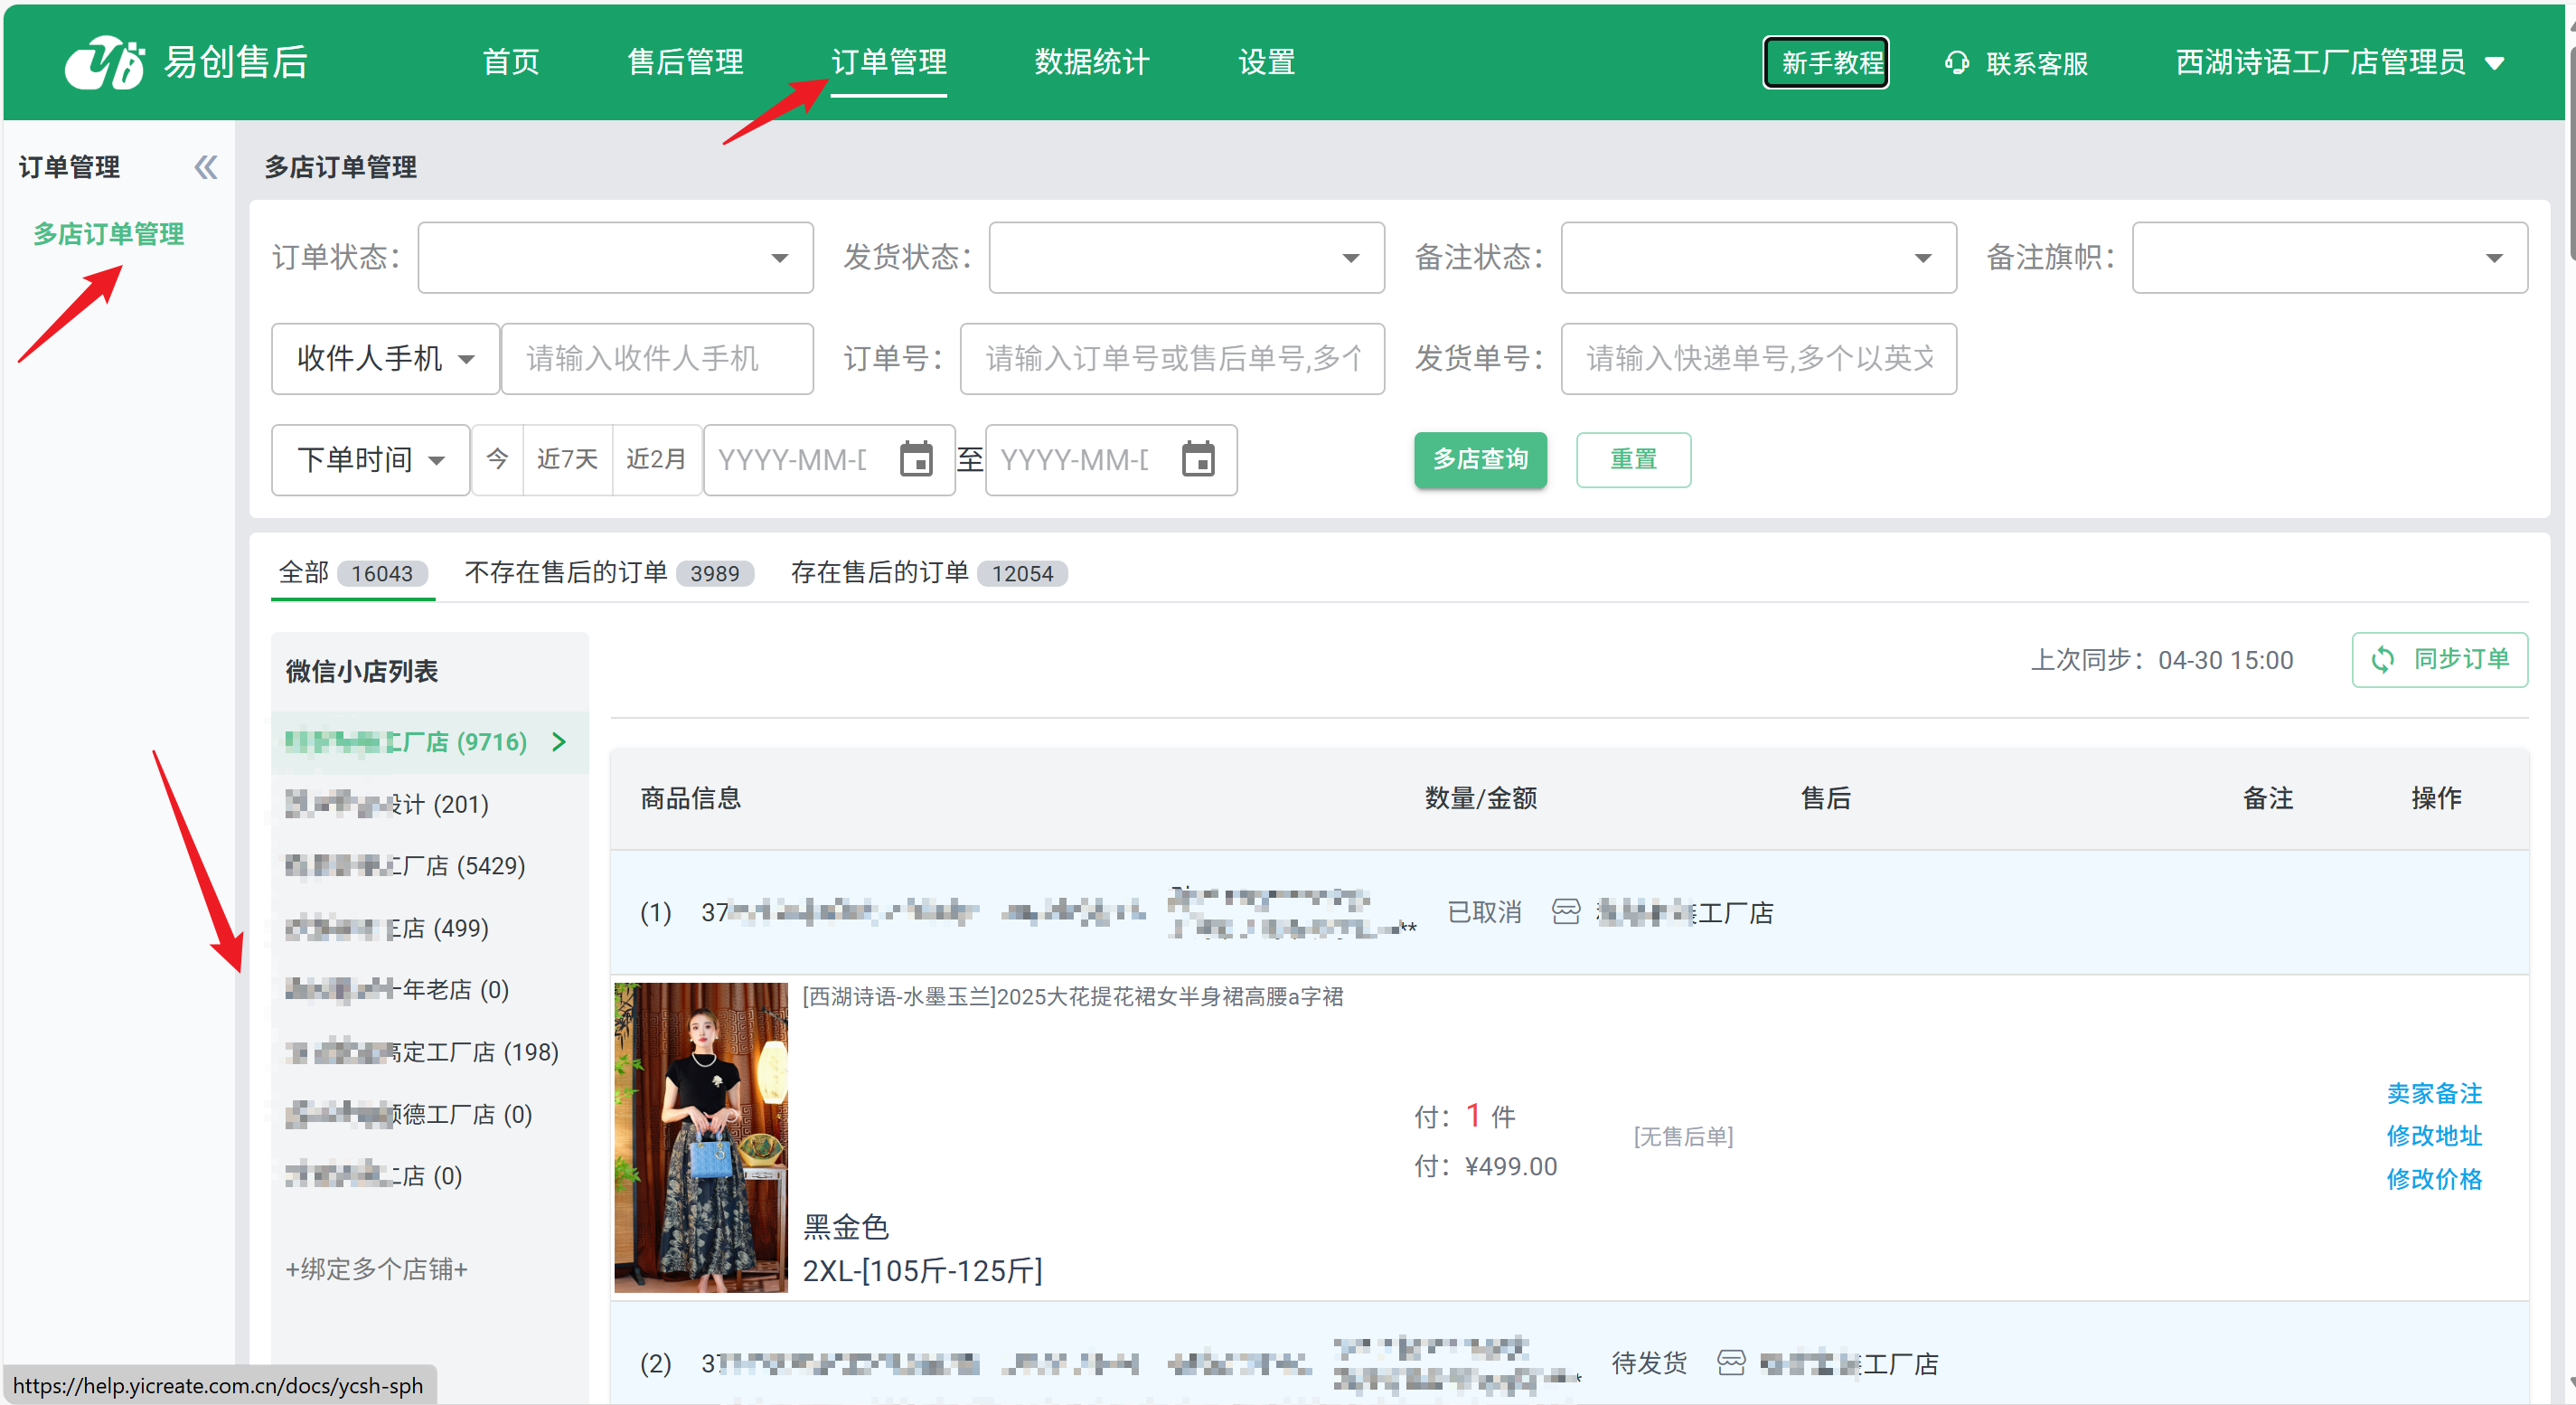Select the 不存在售后的订单 tab
Image resolution: width=2576 pixels, height=1405 pixels.
click(x=608, y=573)
